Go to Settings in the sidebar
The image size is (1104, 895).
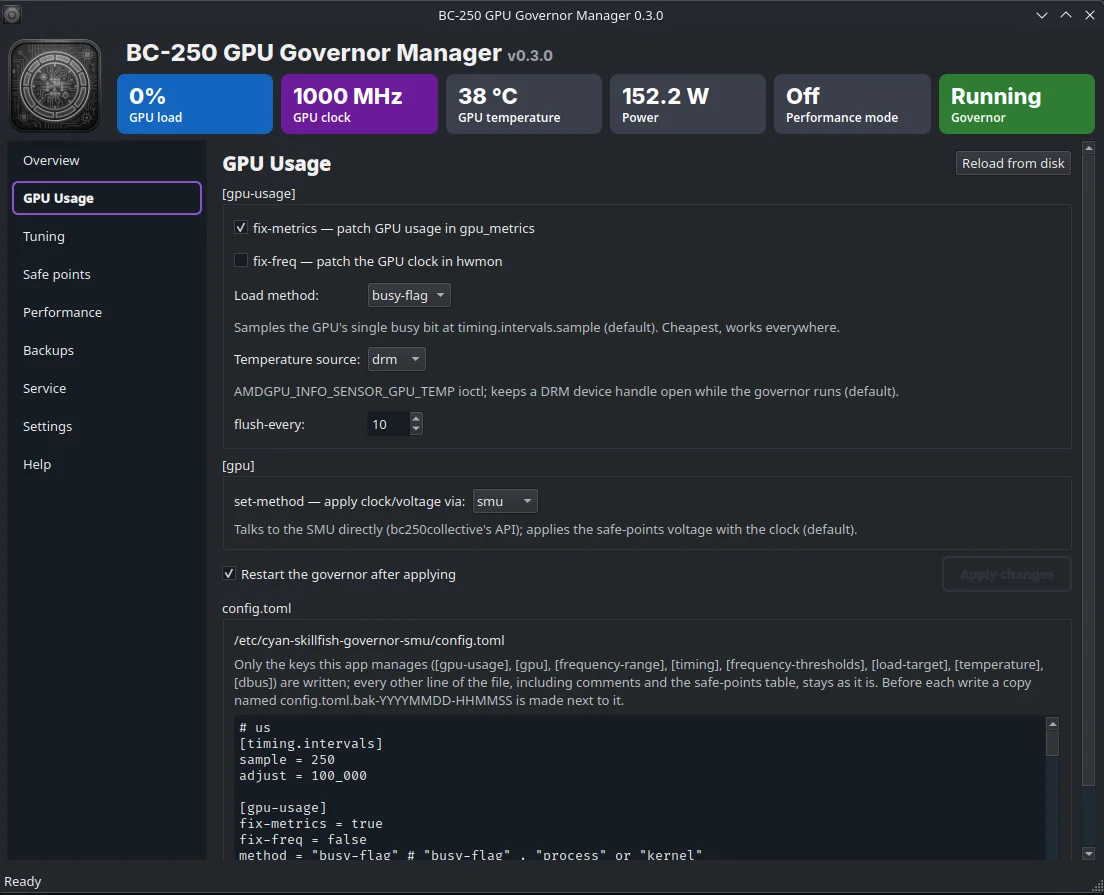[x=107, y=426]
